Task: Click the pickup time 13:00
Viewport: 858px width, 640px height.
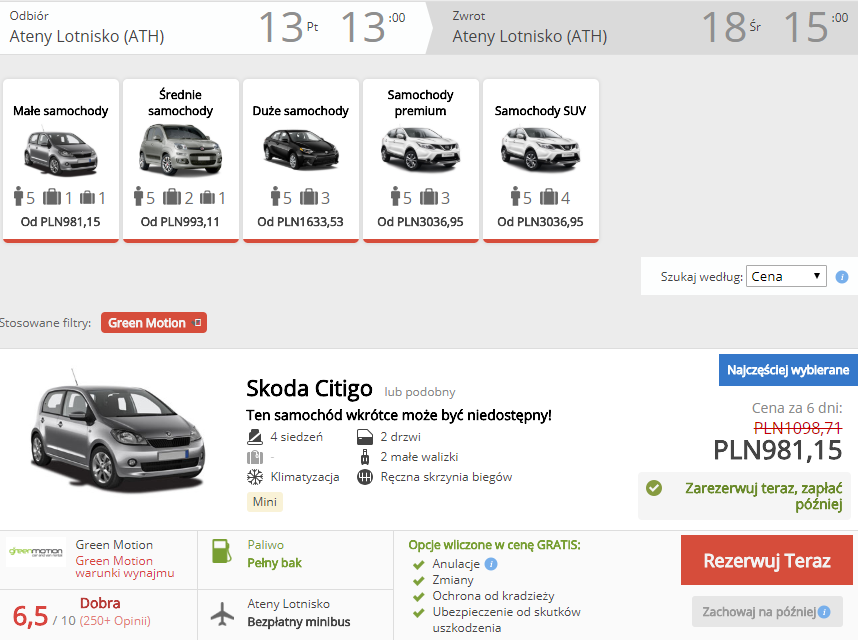Action: tap(373, 27)
